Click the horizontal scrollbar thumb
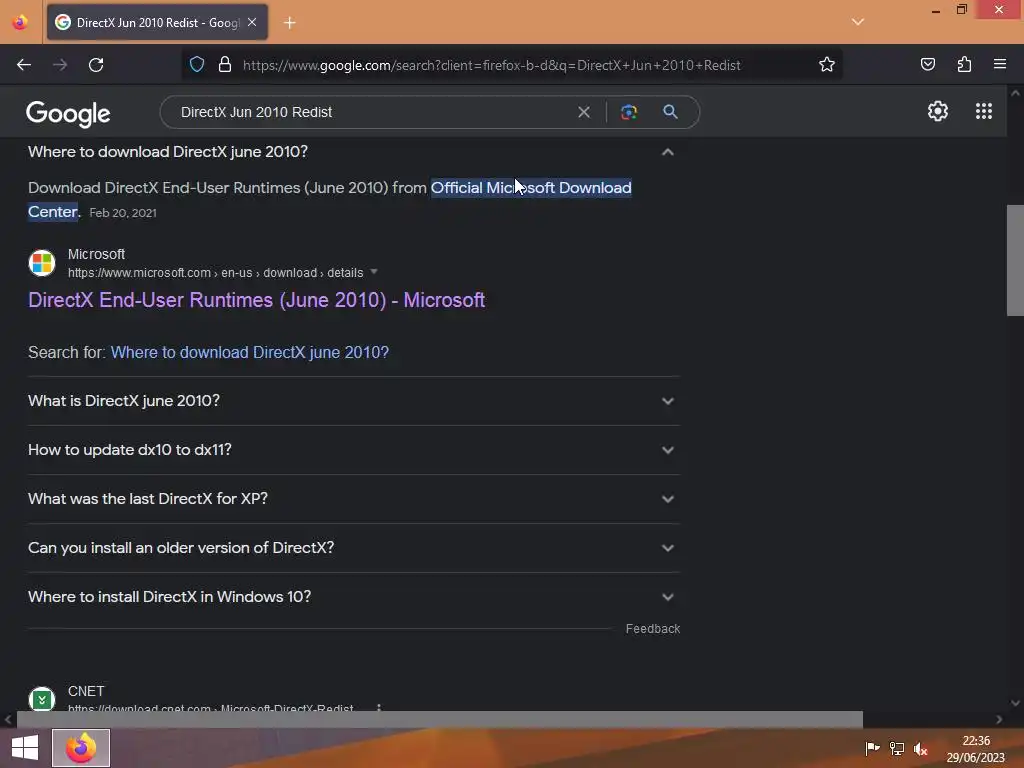This screenshot has height=768, width=1024. point(440,719)
